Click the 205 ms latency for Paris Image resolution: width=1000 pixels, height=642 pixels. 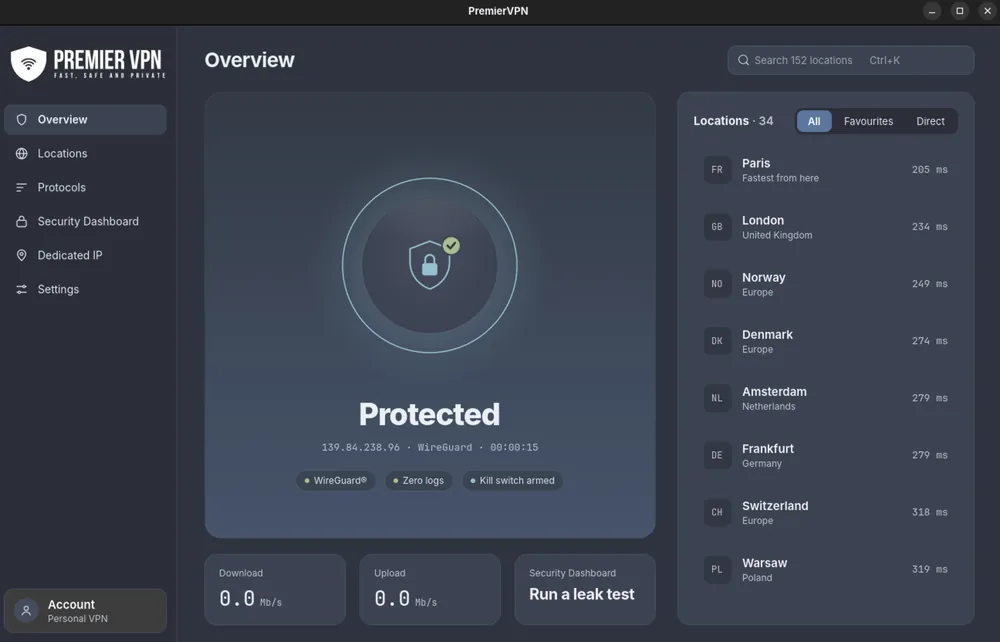coord(929,170)
